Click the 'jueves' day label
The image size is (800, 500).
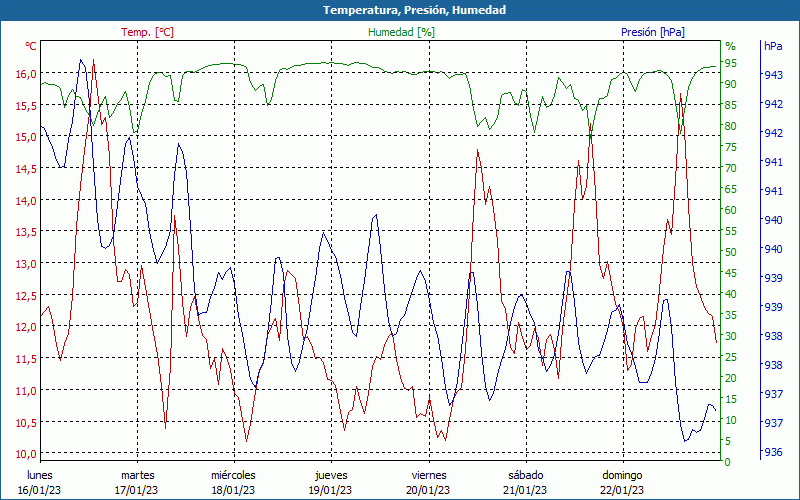coord(331,475)
